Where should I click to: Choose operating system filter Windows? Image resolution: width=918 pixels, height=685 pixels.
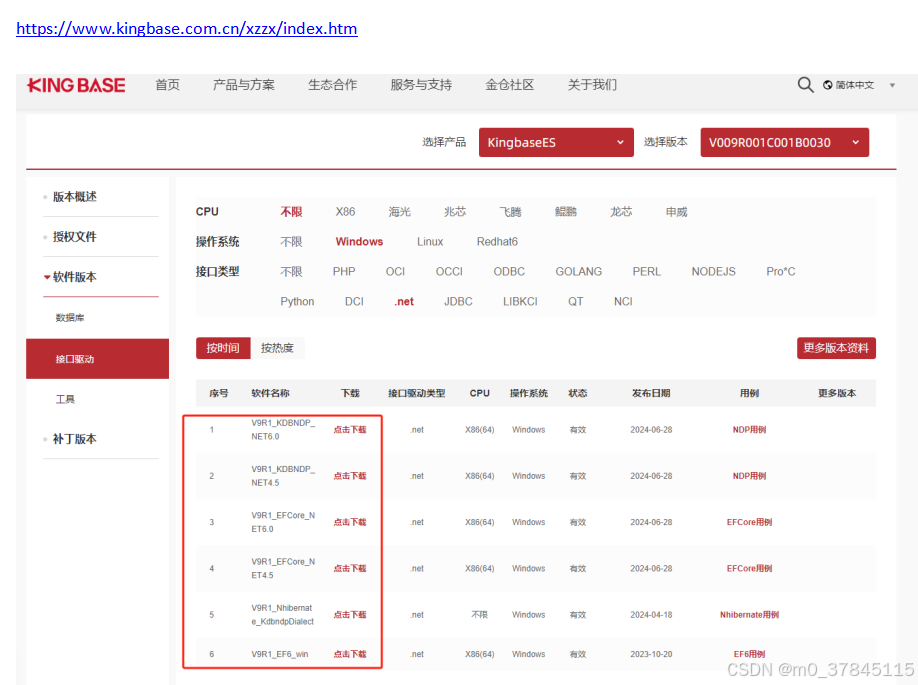click(x=359, y=242)
